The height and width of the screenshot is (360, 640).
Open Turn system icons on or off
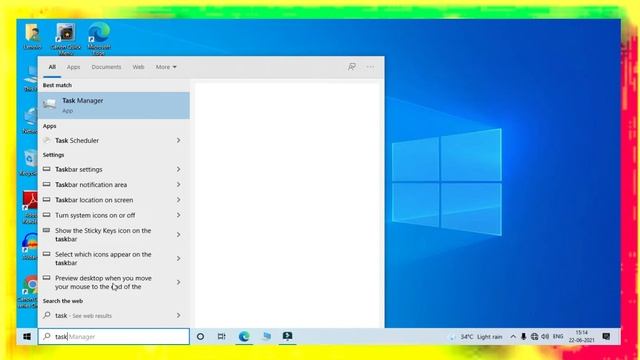pyautogui.click(x=113, y=215)
